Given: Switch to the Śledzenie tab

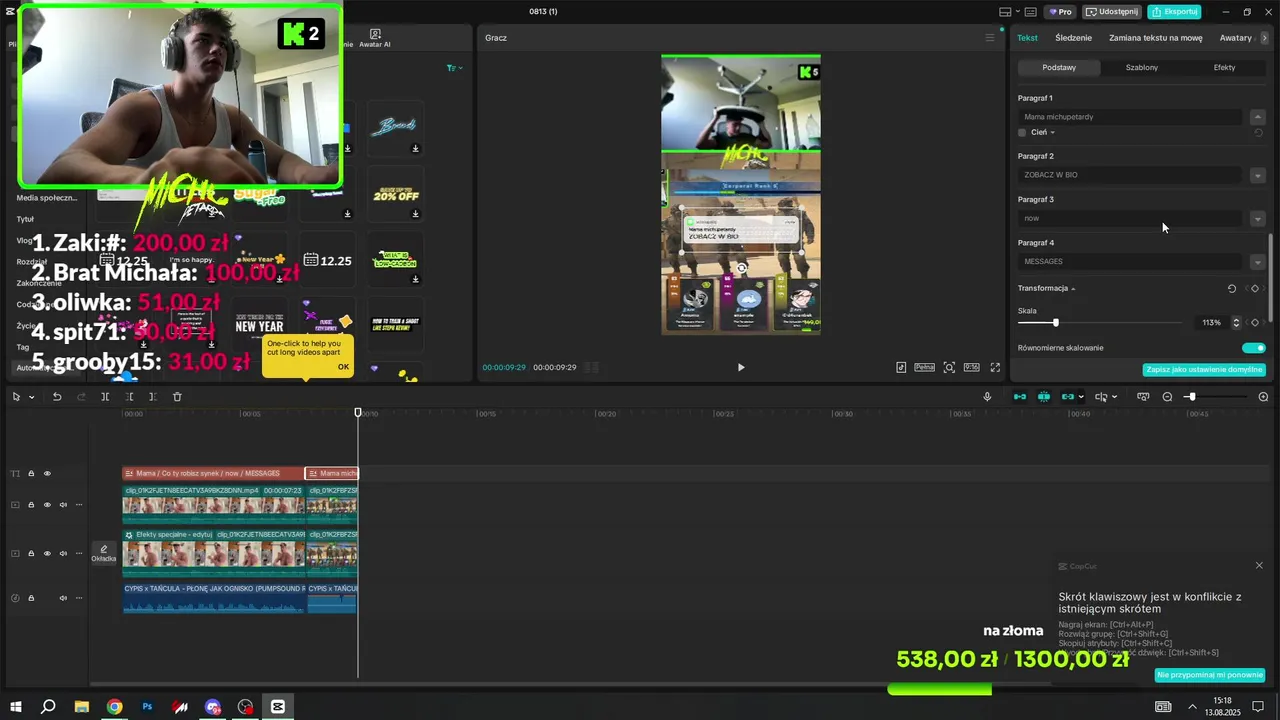Looking at the screenshot, I should pyautogui.click(x=1073, y=38).
